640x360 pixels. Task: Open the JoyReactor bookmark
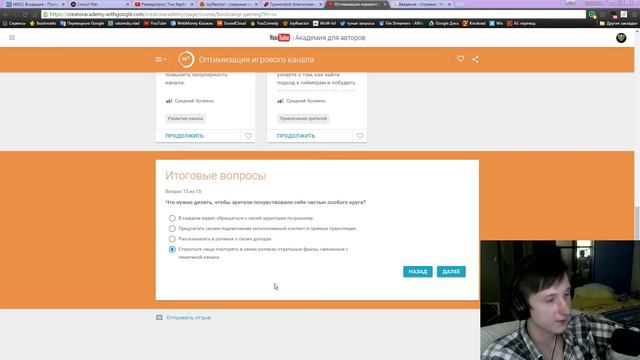(296, 23)
